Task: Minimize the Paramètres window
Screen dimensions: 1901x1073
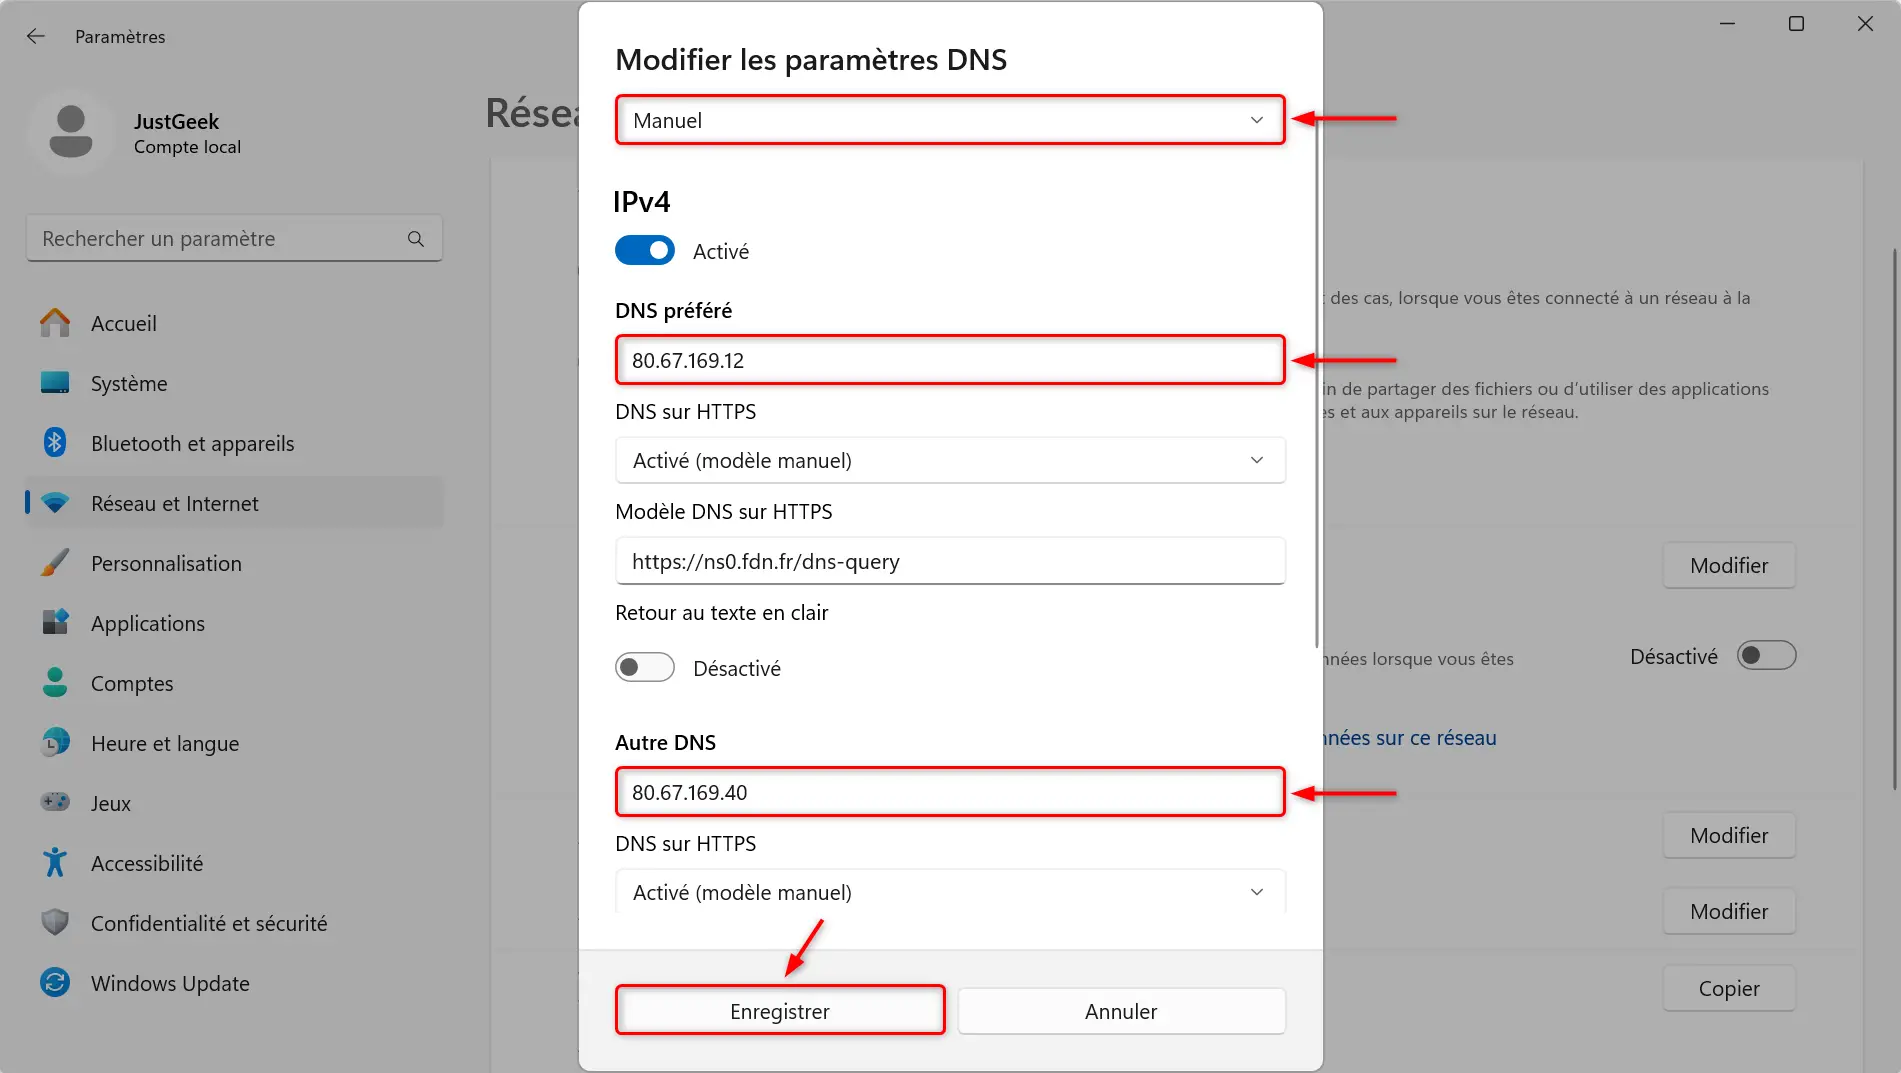Action: (x=1727, y=24)
